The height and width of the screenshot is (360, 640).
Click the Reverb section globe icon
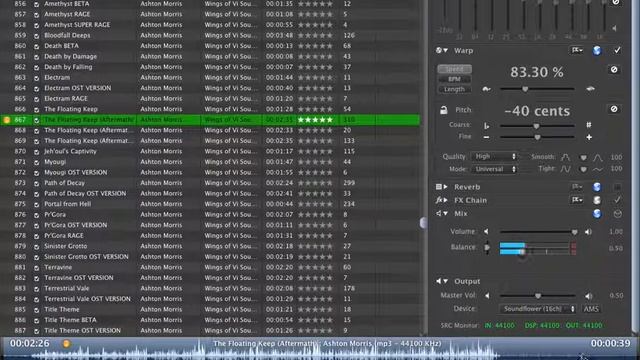pos(597,187)
